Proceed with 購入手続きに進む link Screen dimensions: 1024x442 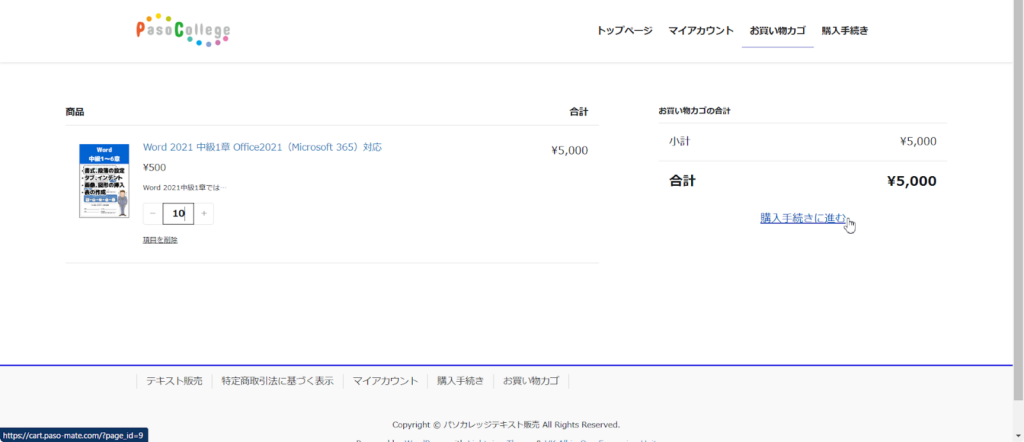pyautogui.click(x=803, y=218)
